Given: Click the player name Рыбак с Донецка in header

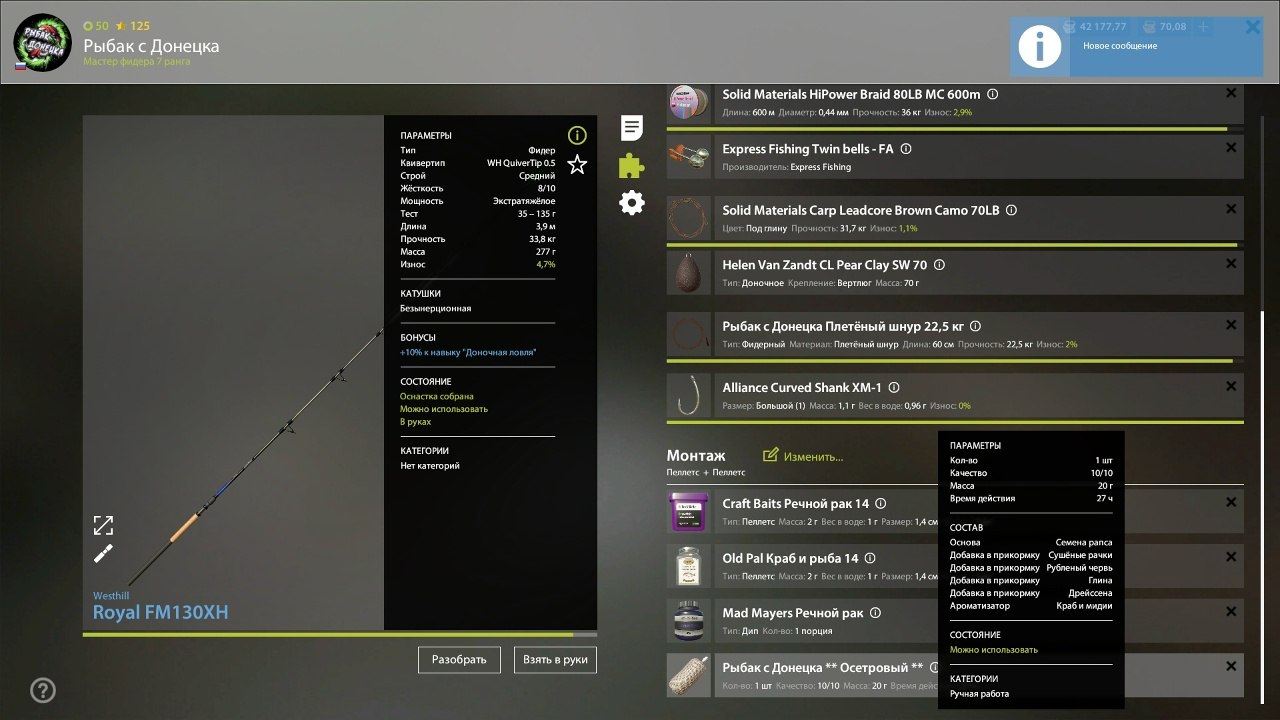Looking at the screenshot, I should click(x=151, y=46).
